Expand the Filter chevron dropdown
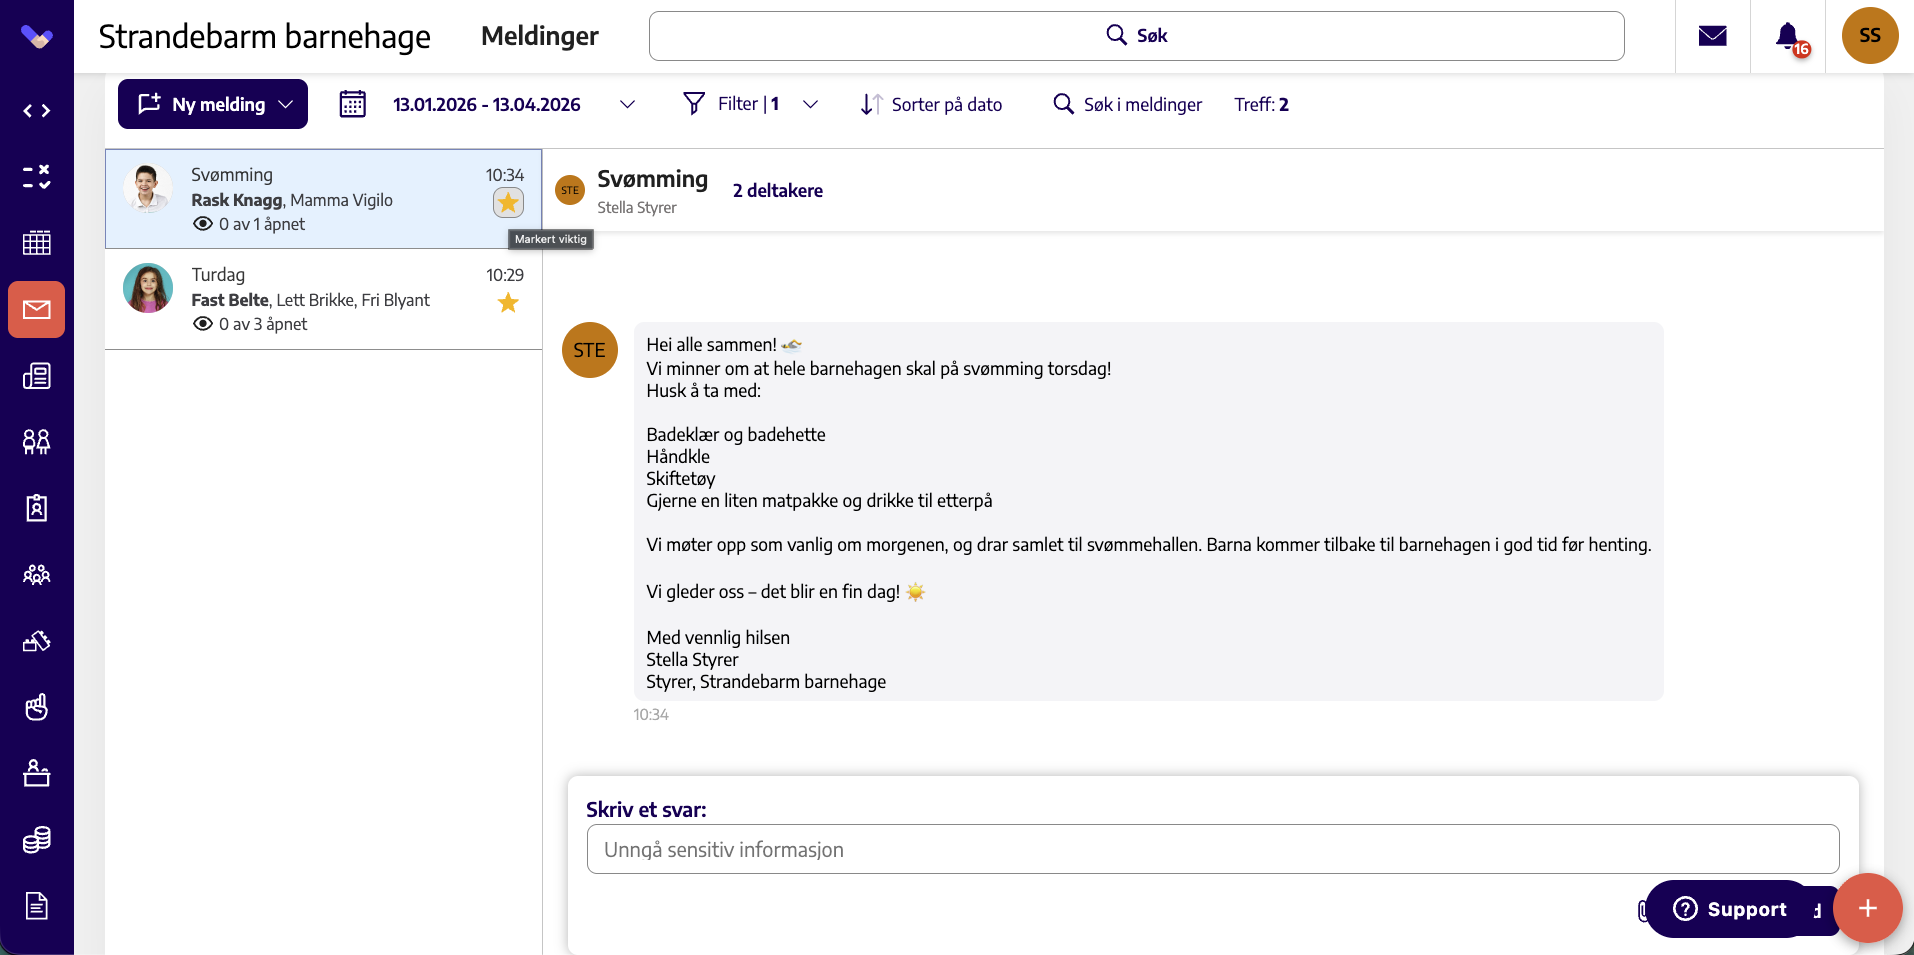The image size is (1914, 955). (811, 105)
